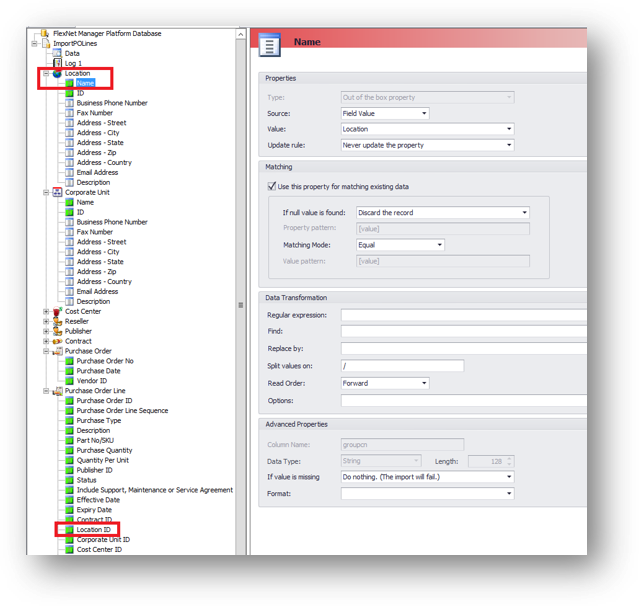The height and width of the screenshot is (607, 639).
Task: Click the green icon beside Vendor ID
Action: click(69, 381)
